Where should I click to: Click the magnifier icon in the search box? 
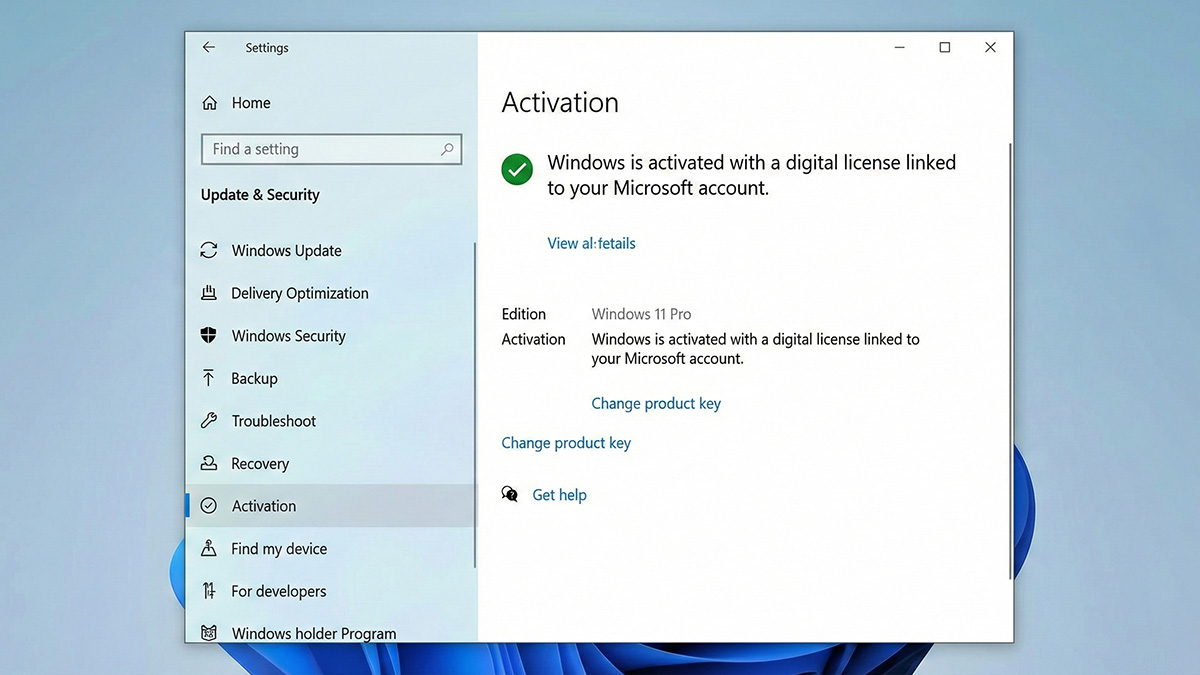pos(447,148)
